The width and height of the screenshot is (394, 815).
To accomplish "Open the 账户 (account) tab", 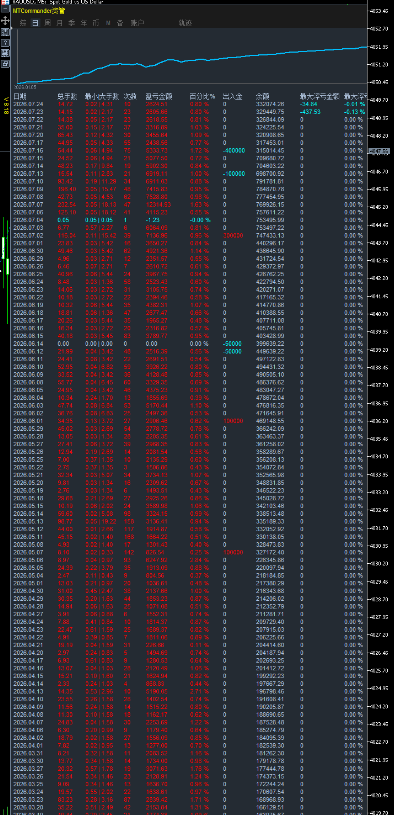I will (x=137, y=23).
